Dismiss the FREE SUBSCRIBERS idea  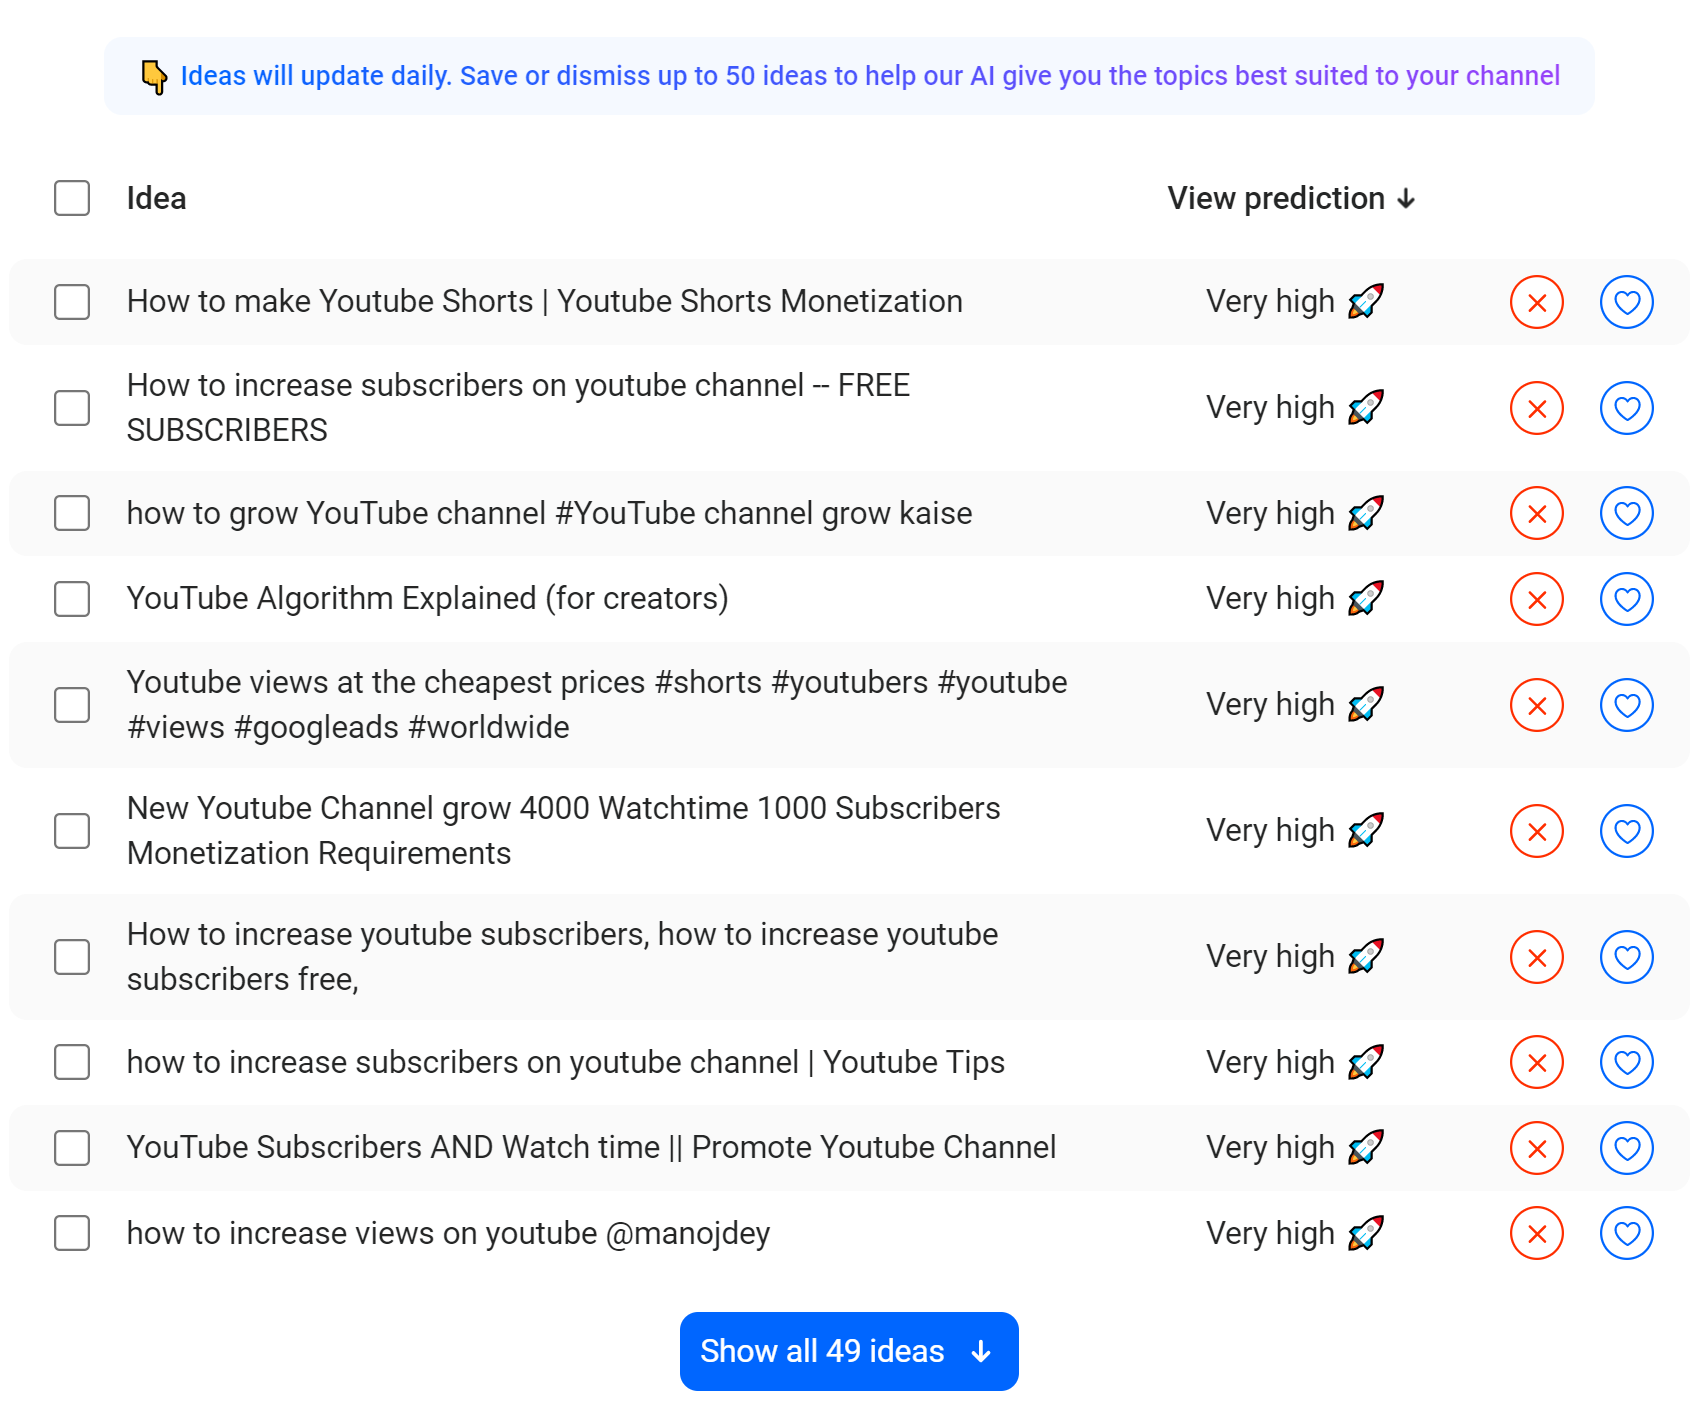(1536, 408)
